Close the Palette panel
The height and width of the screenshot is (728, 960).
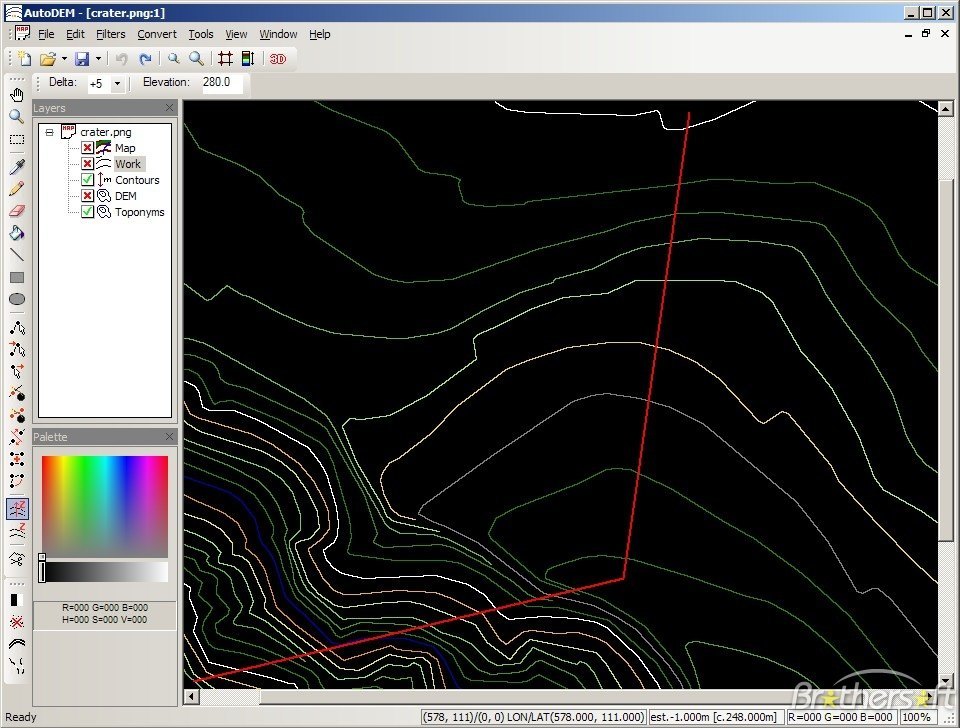pyautogui.click(x=169, y=437)
